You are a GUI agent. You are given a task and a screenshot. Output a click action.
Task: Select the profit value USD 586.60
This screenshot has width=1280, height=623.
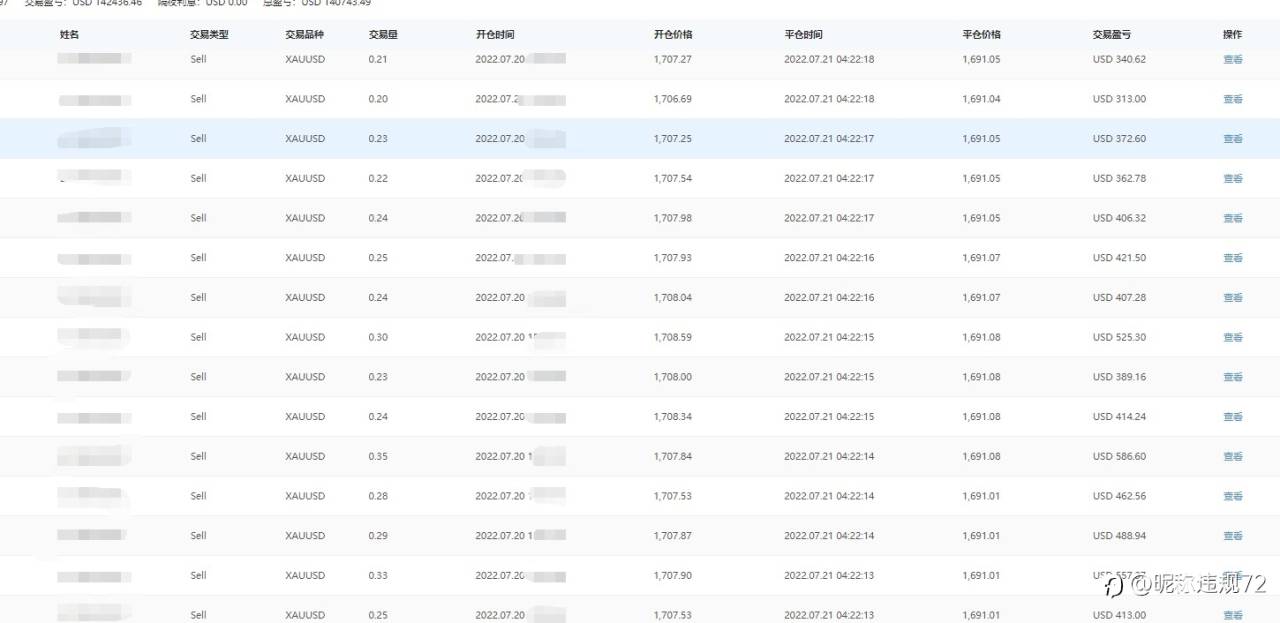pyautogui.click(x=1119, y=456)
